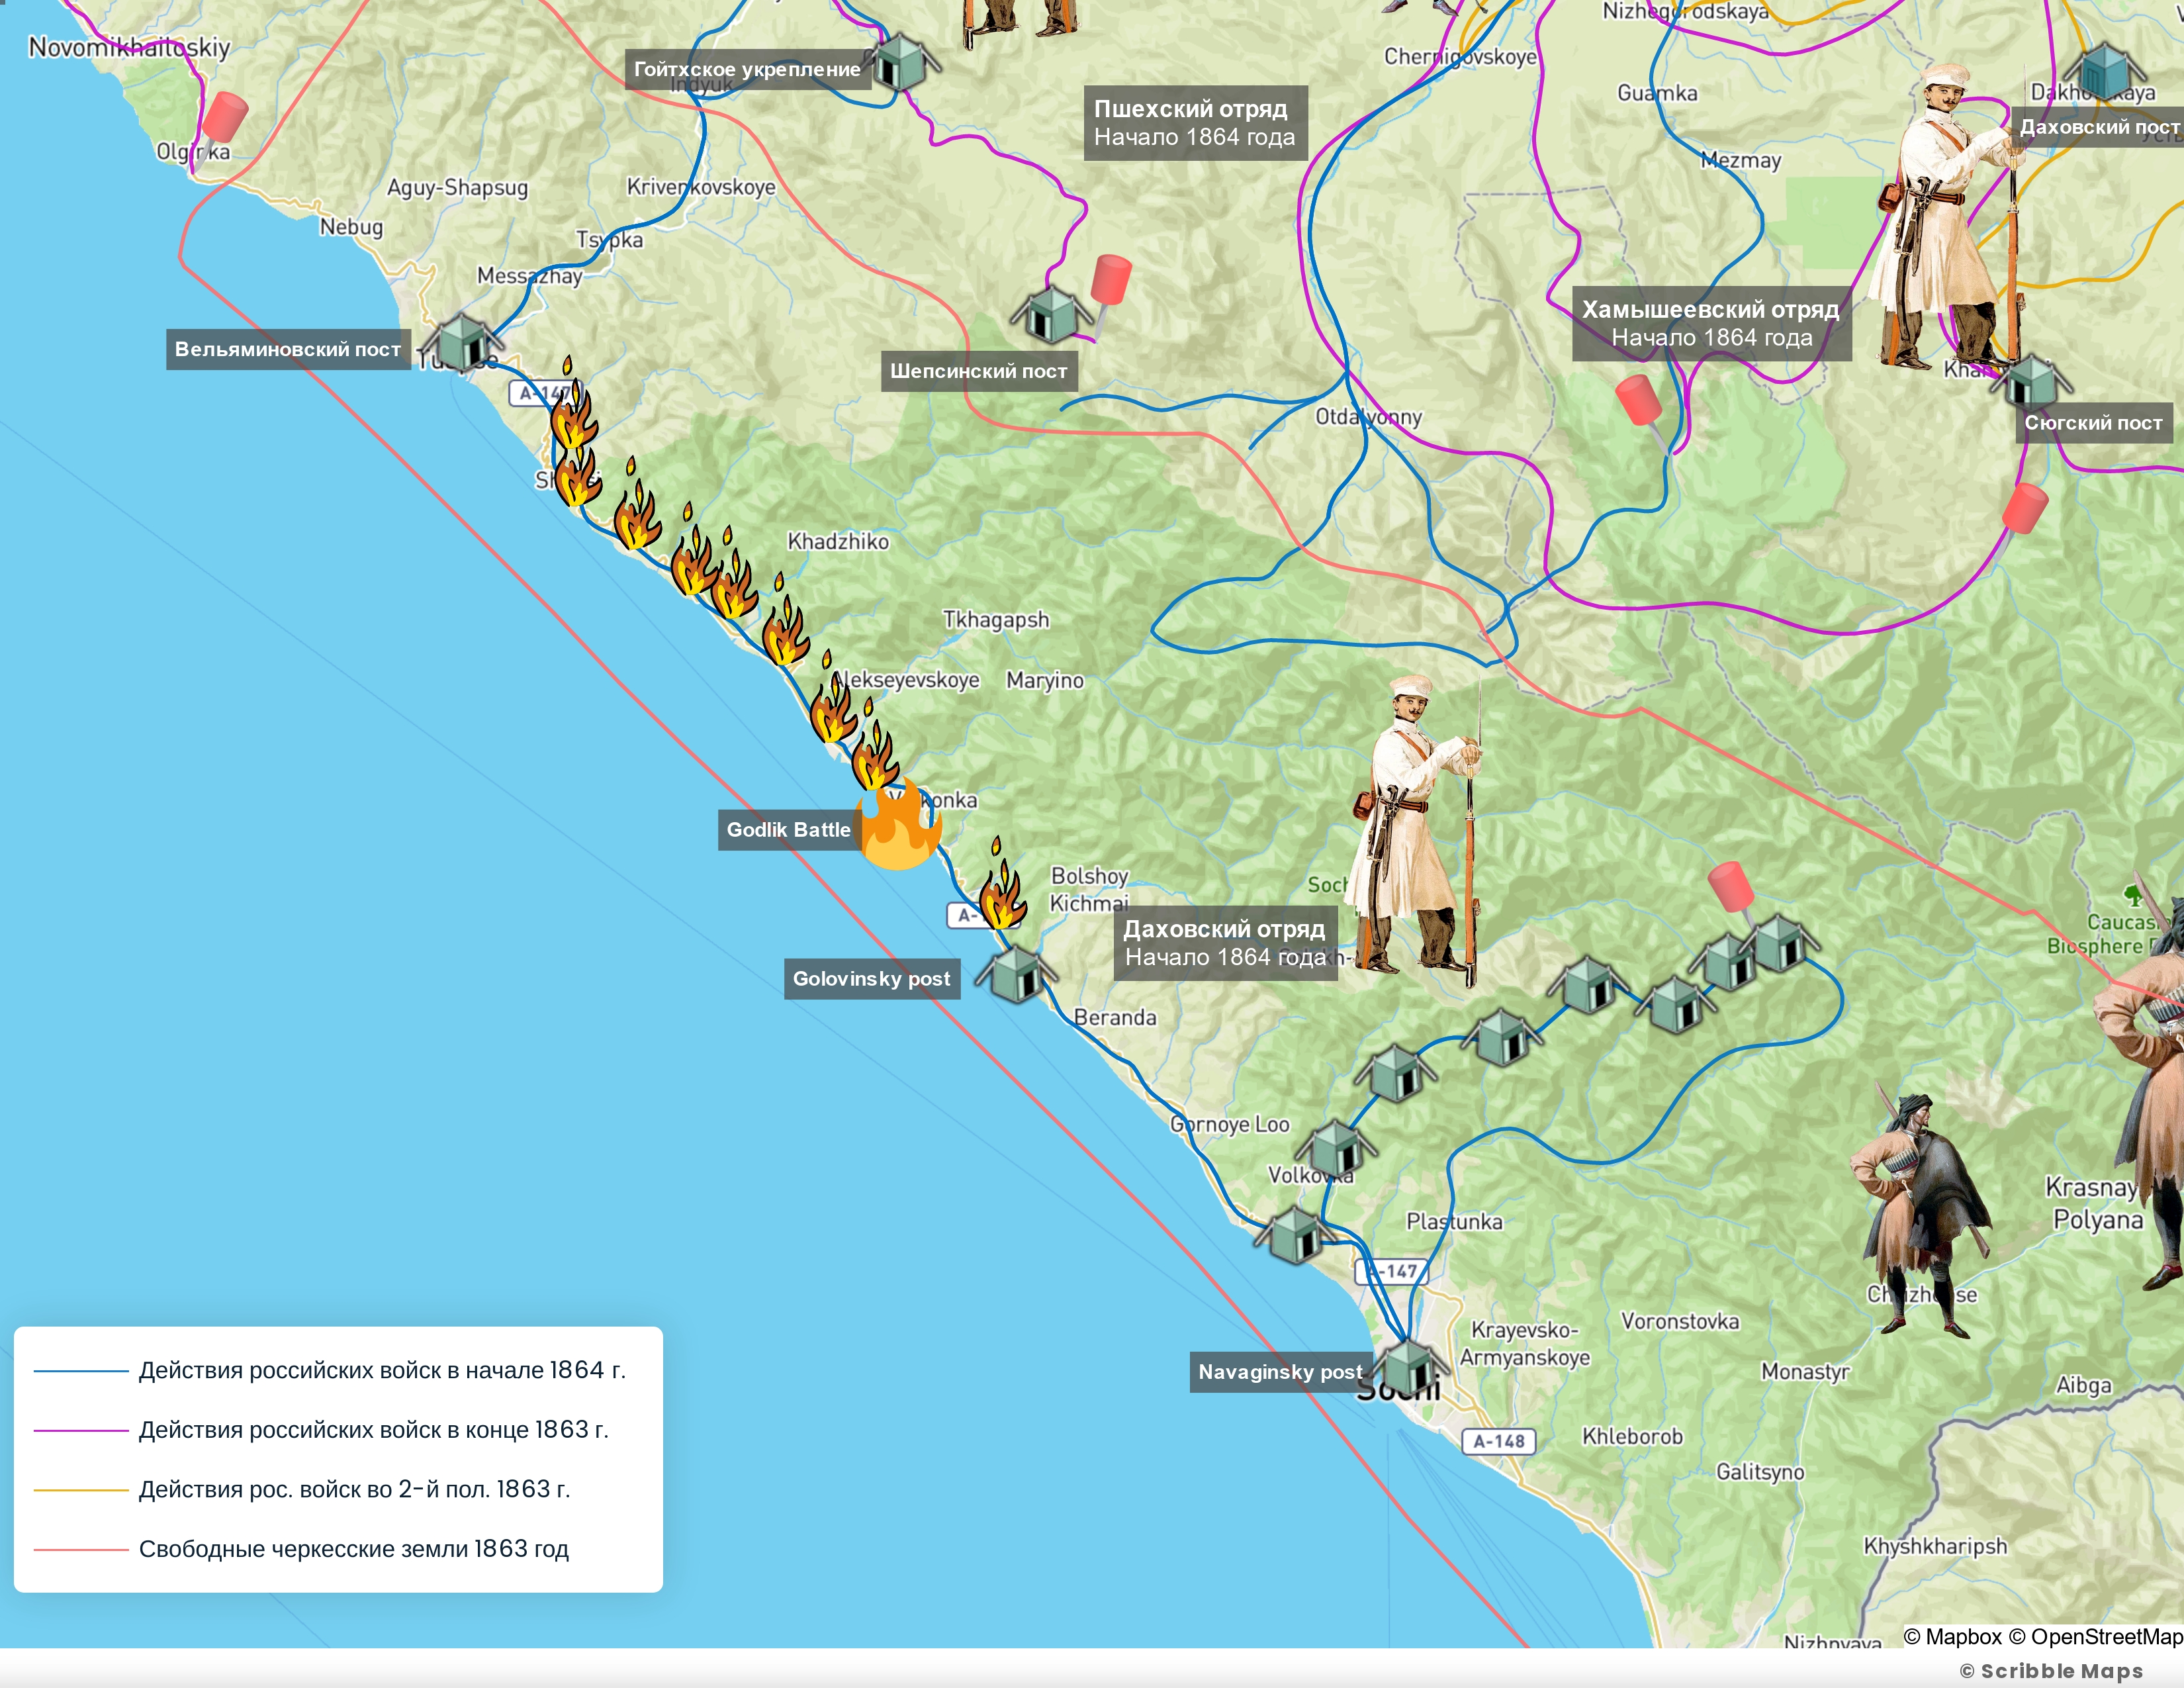2184x1688 pixels.
Task: Click the Golovinsky post tent marker
Action: (1016, 973)
